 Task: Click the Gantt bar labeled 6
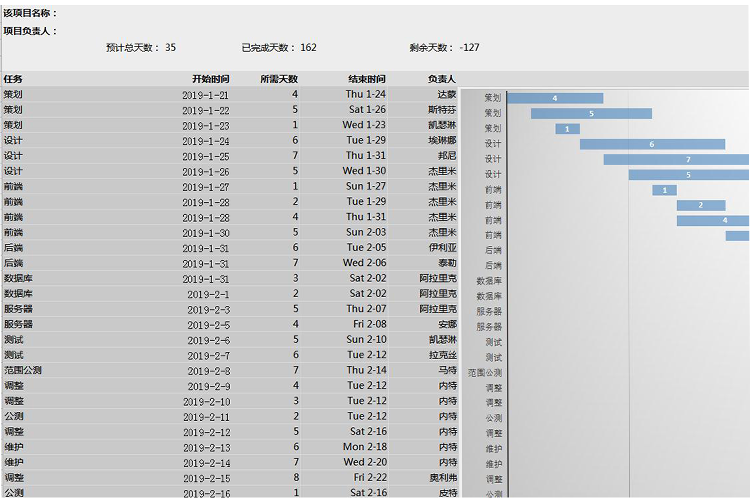652,144
